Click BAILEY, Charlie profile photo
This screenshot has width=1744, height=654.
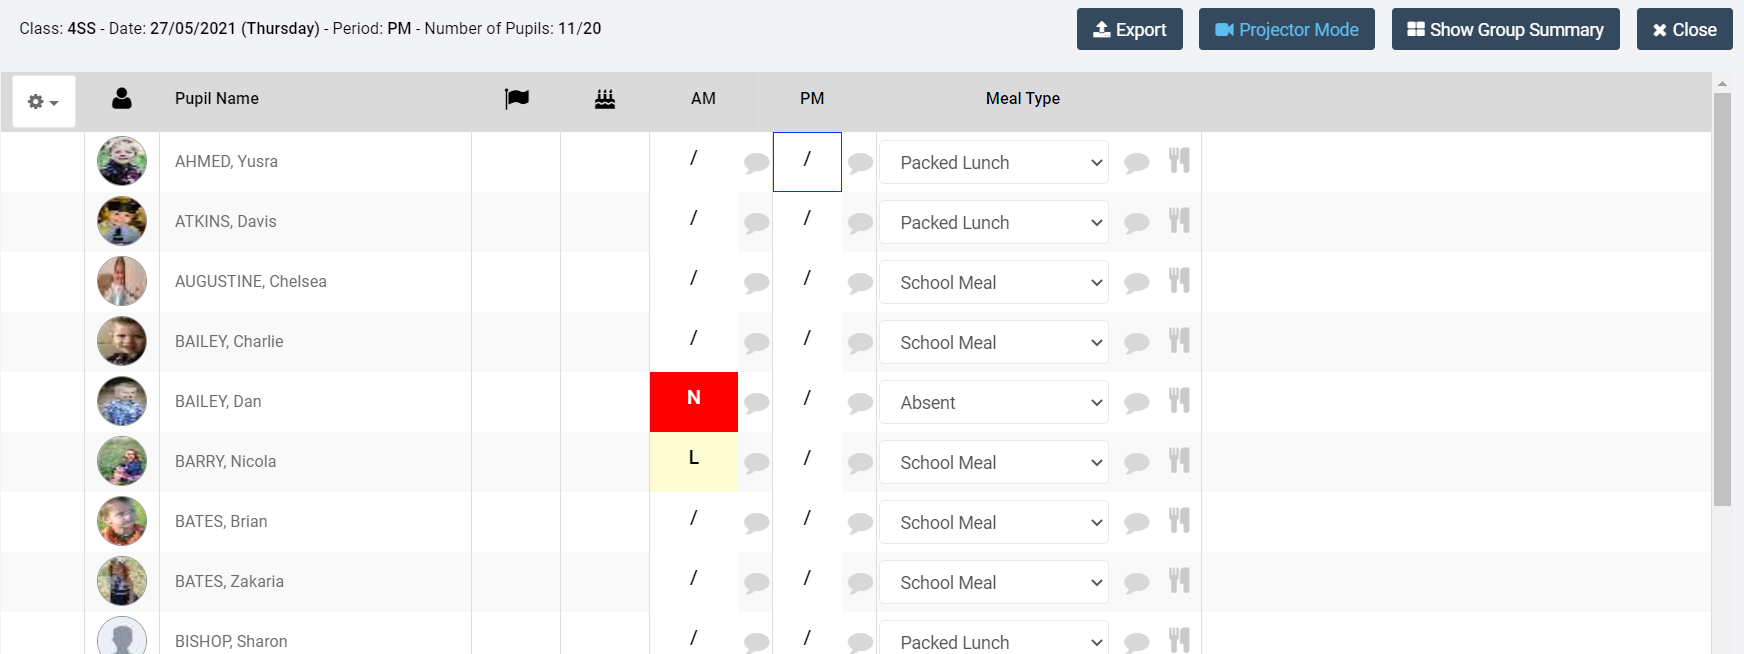click(122, 341)
